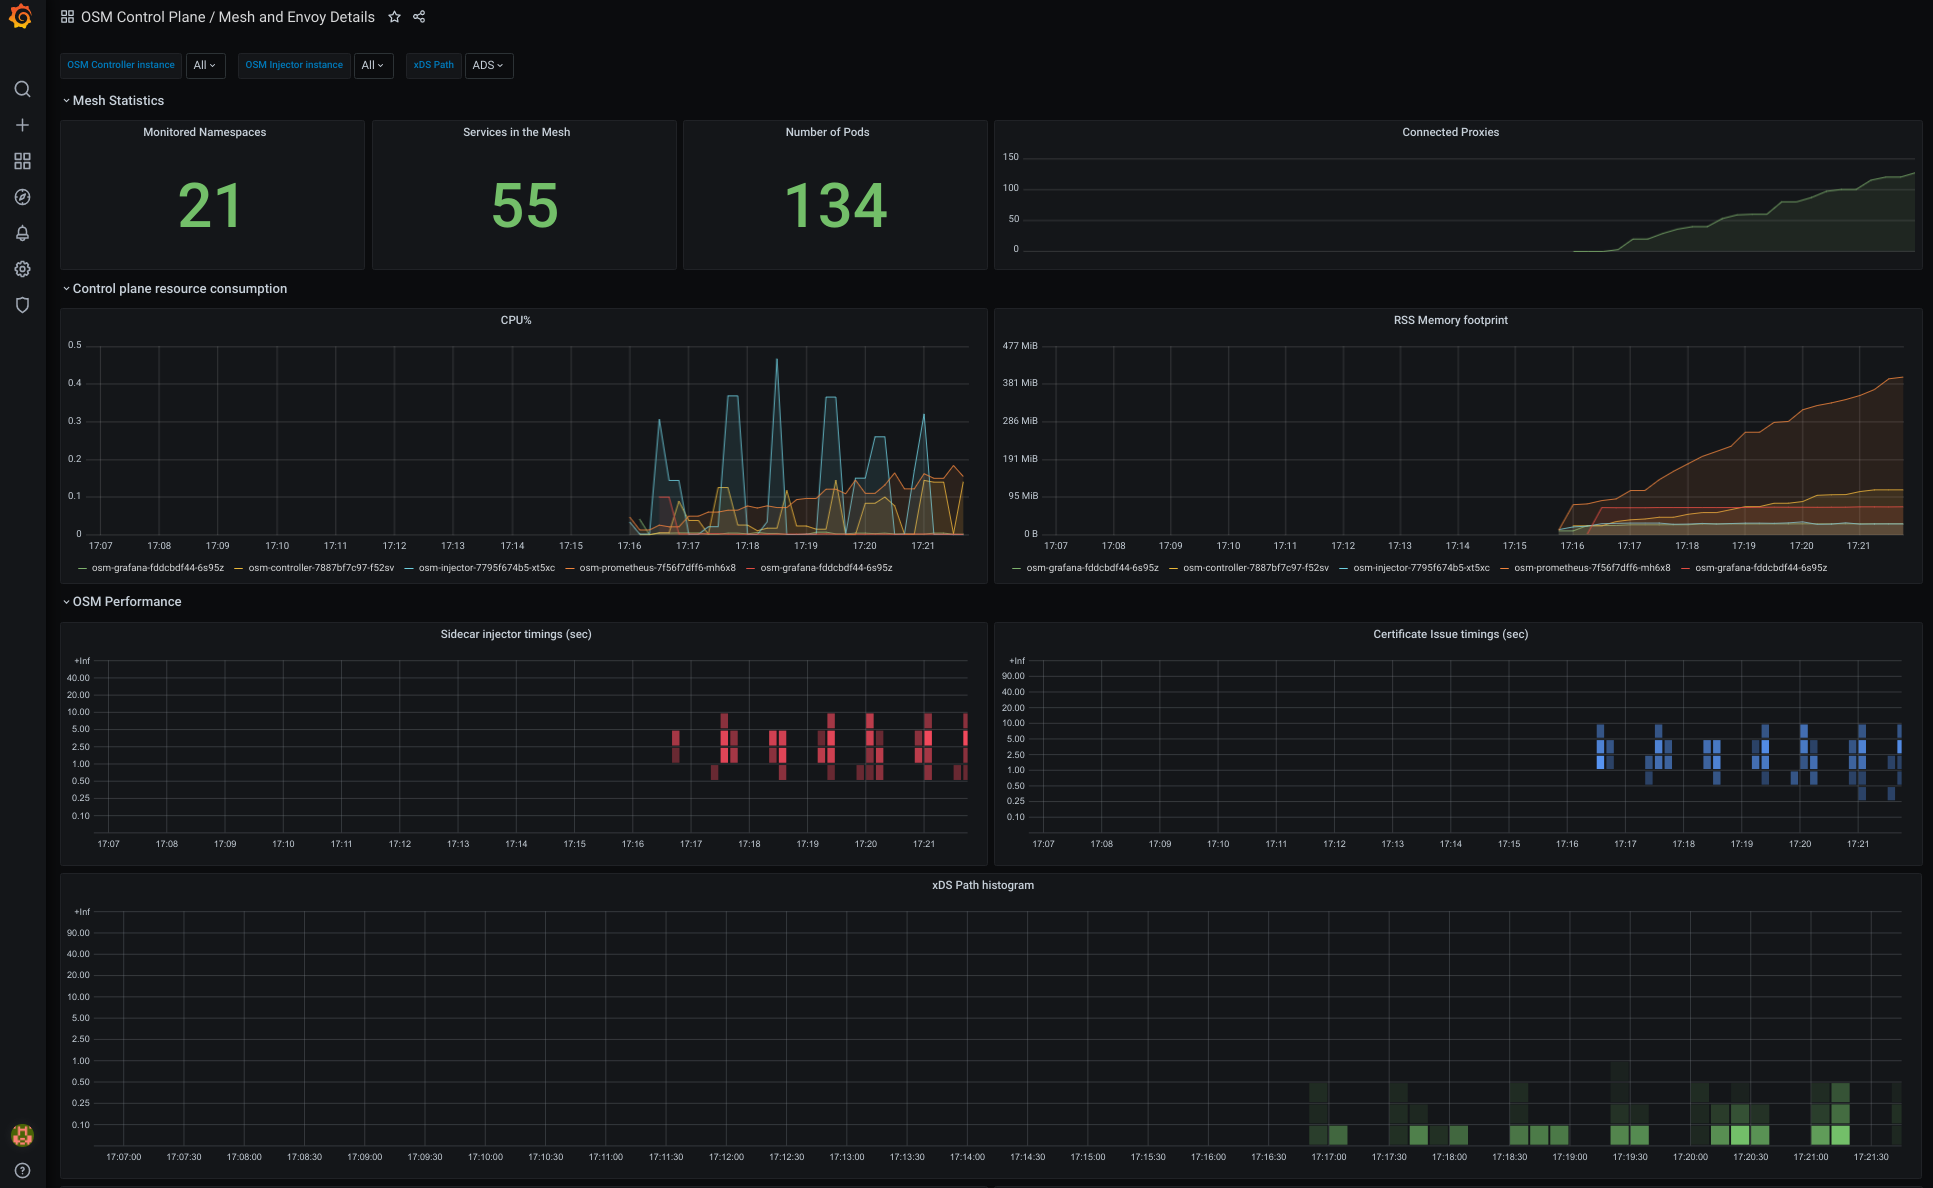Open the Server Admin shield icon
This screenshot has height=1188, width=1933.
[22, 305]
